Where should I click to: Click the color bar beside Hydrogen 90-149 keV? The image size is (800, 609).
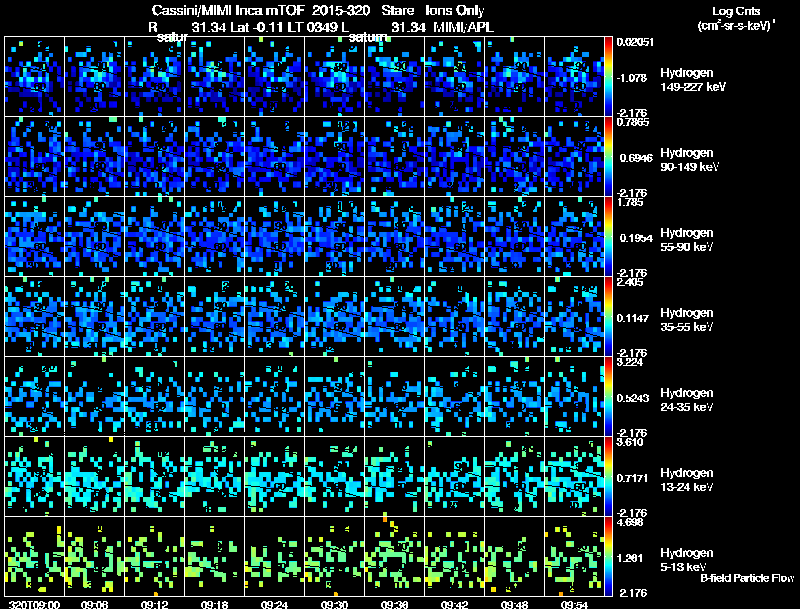pyautogui.click(x=608, y=157)
